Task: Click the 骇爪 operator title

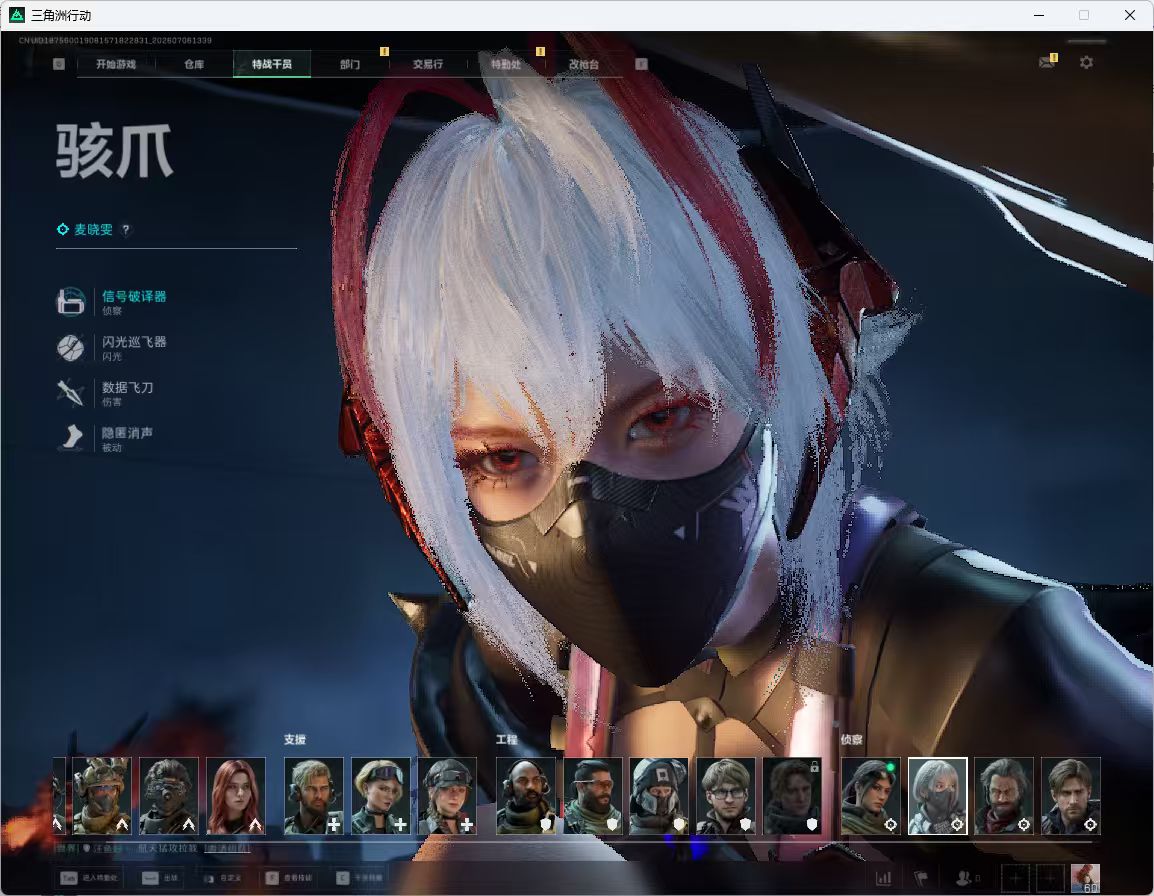Action: coord(114,151)
